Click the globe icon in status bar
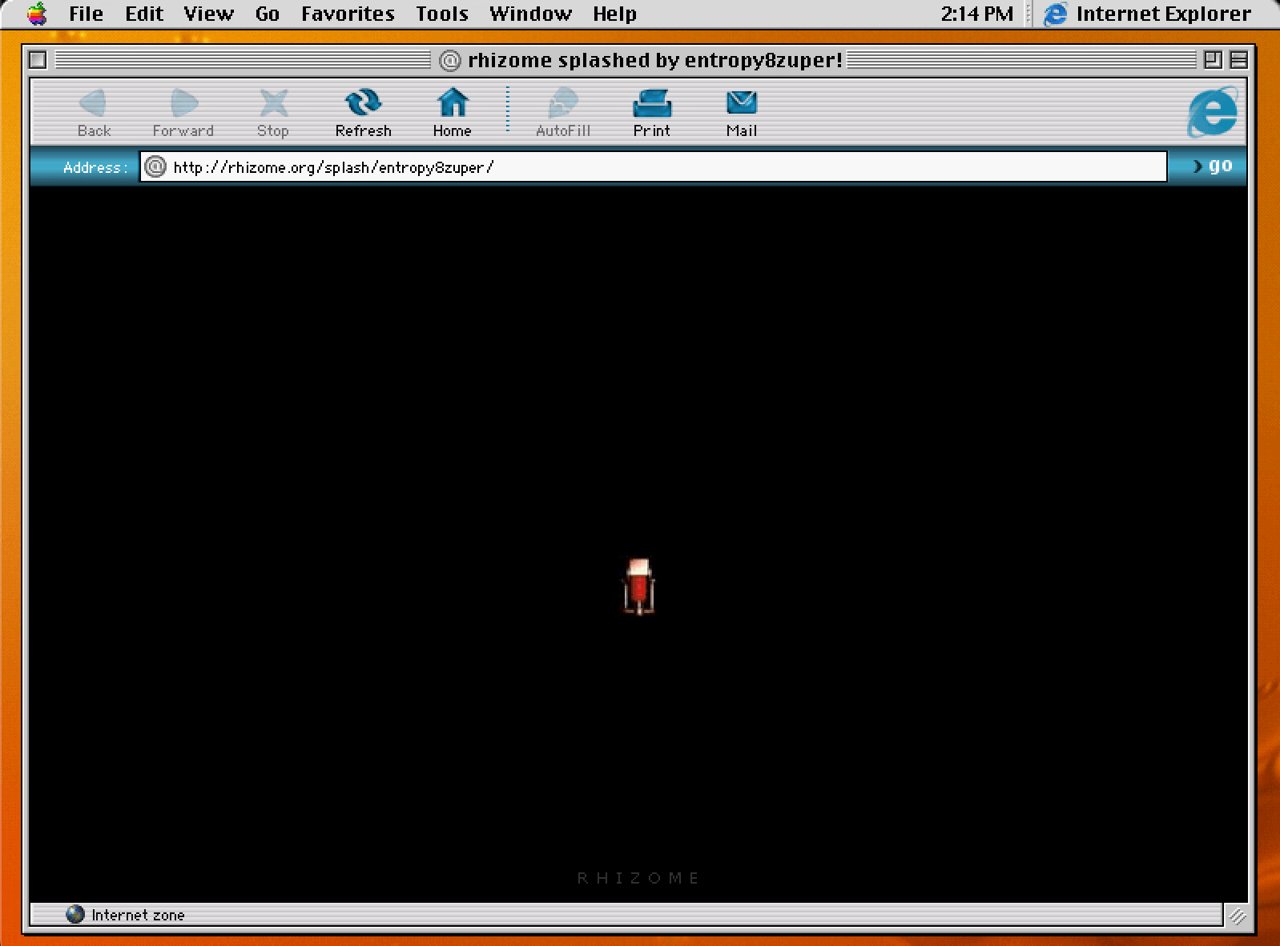 (75, 915)
